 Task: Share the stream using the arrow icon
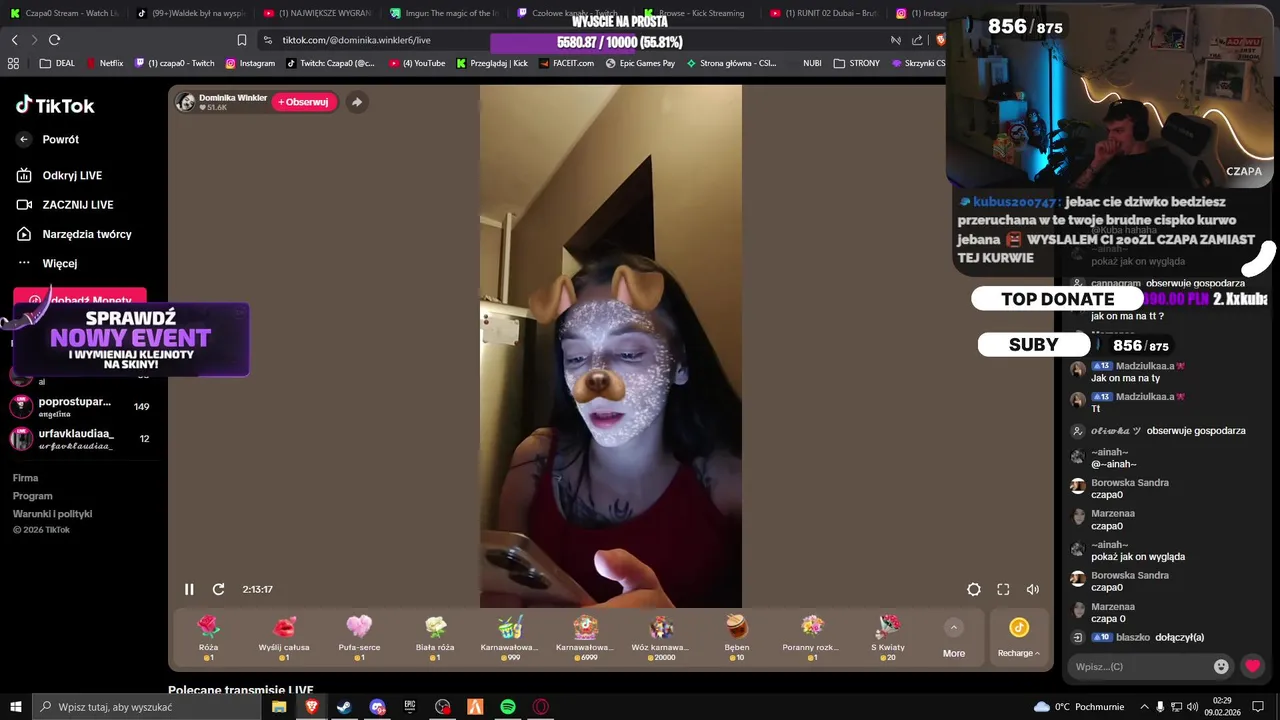pyautogui.click(x=356, y=102)
